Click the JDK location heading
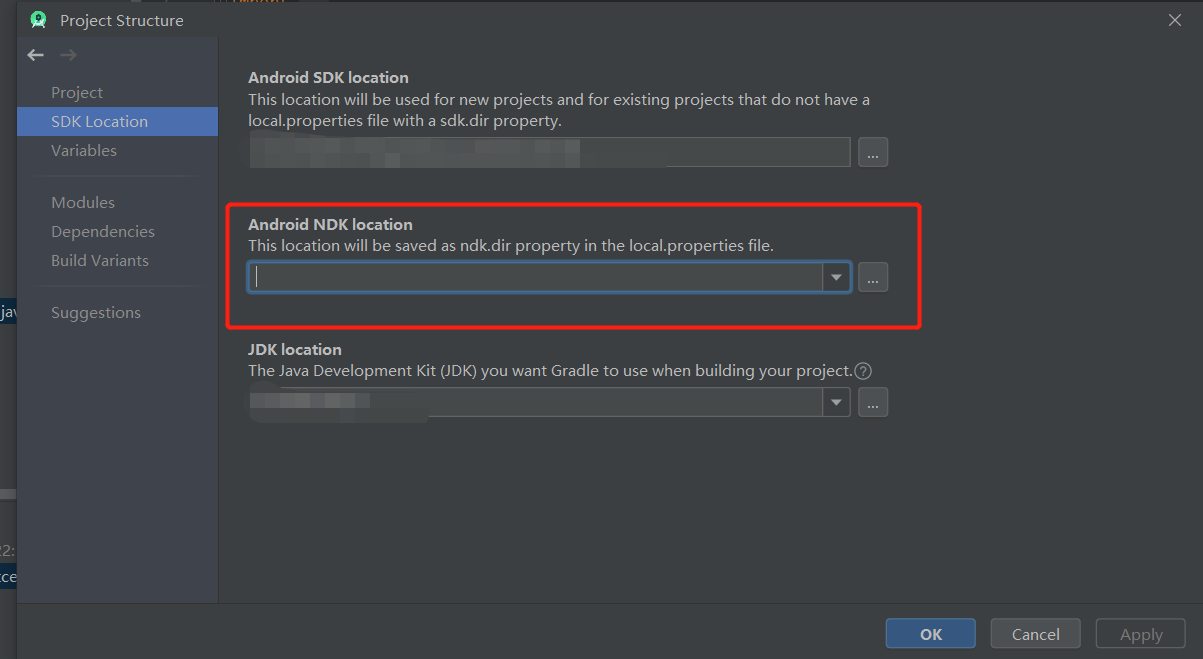 click(x=295, y=349)
